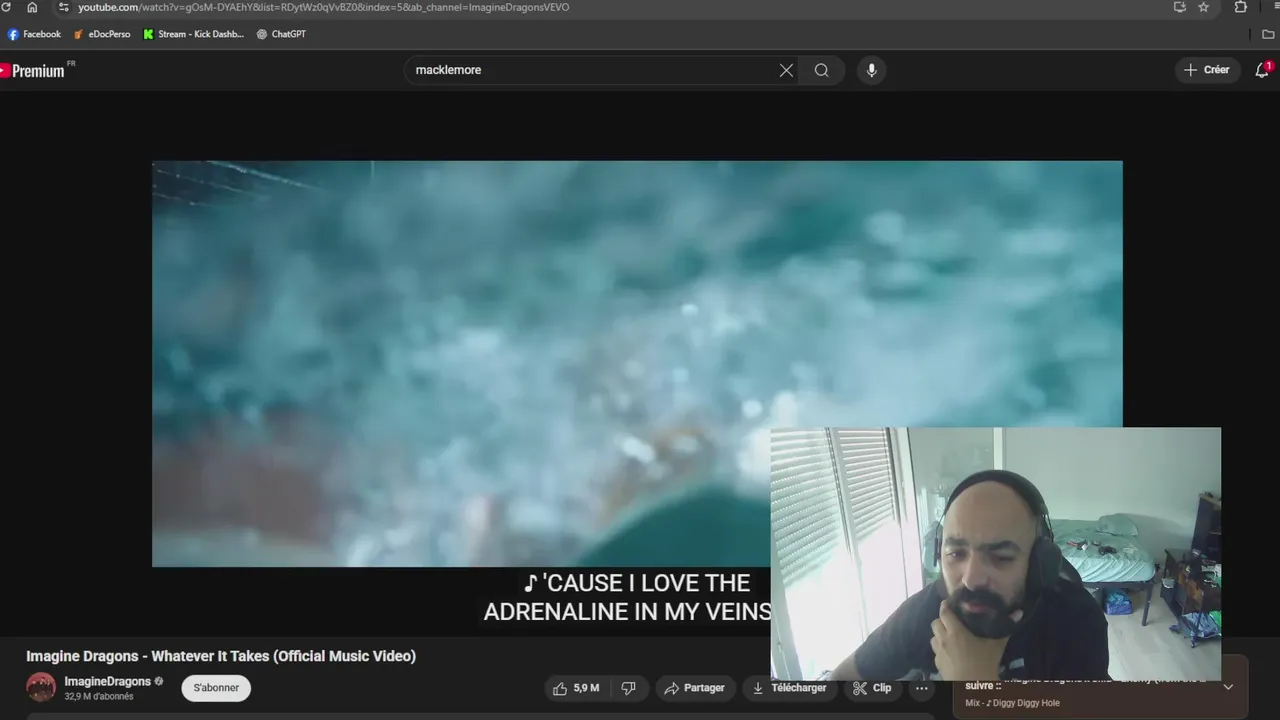This screenshot has width=1280, height=720.
Task: Share the video via Partager
Action: [695, 688]
